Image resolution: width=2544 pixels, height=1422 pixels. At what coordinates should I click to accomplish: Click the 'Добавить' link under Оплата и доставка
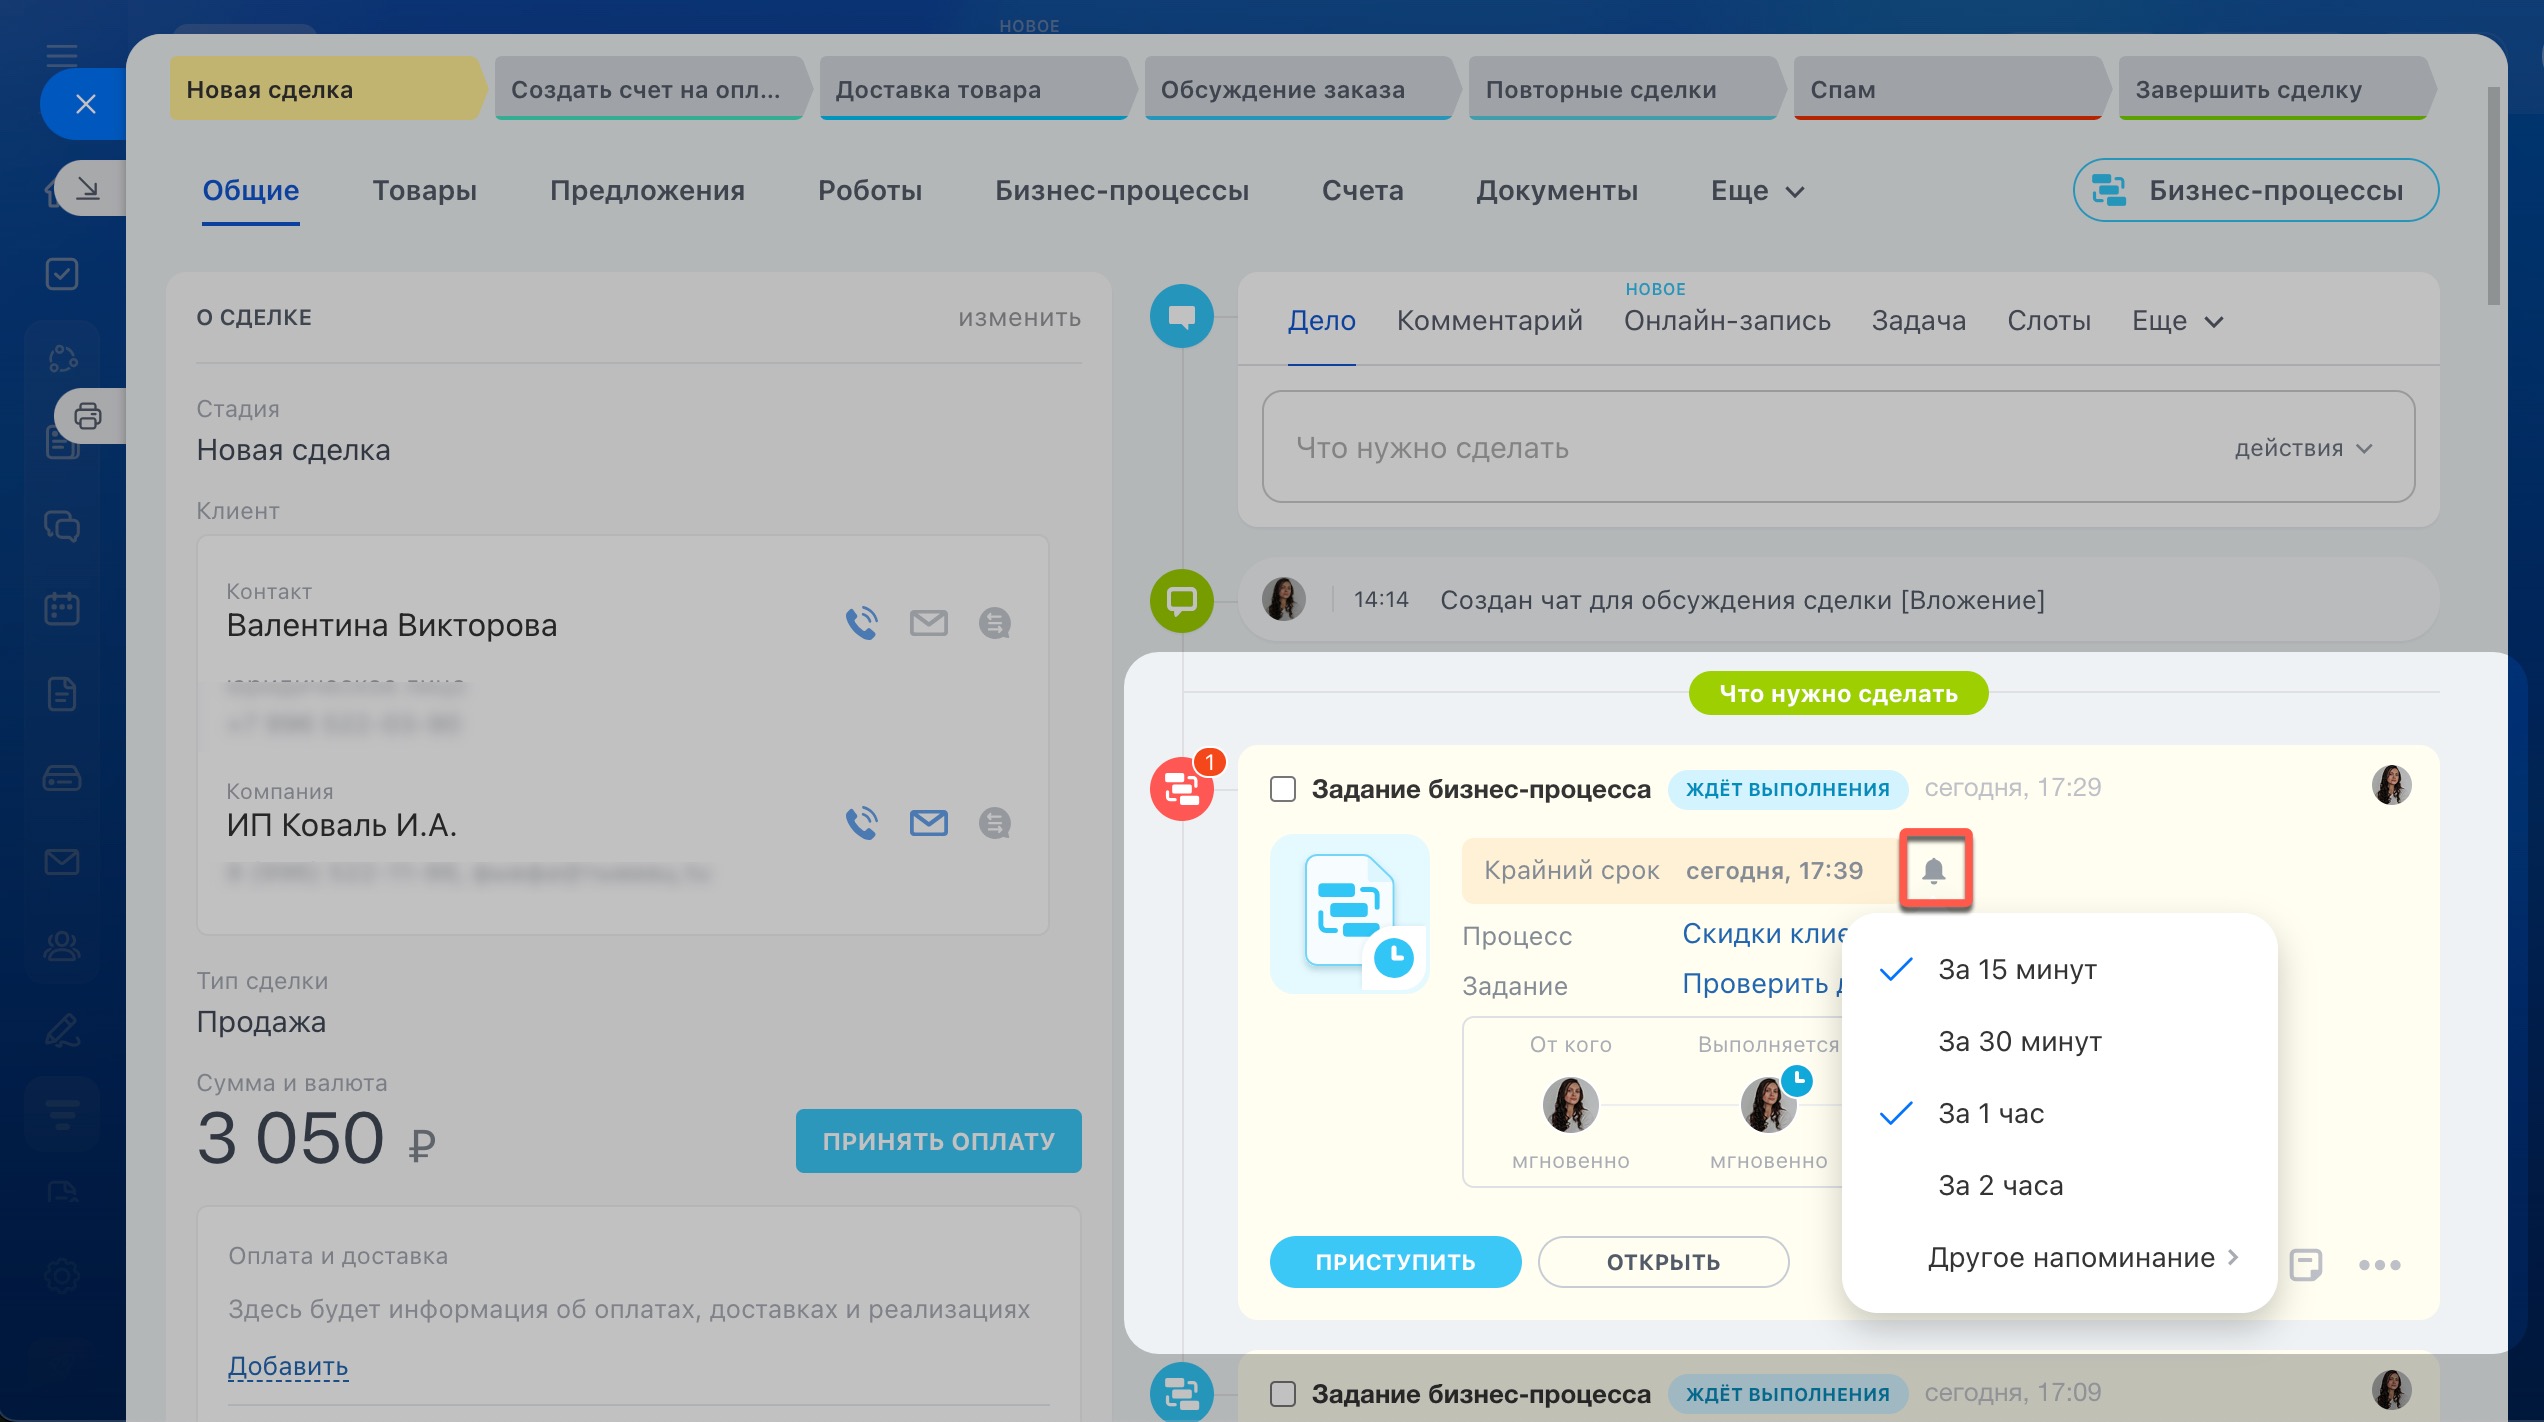tap(288, 1365)
